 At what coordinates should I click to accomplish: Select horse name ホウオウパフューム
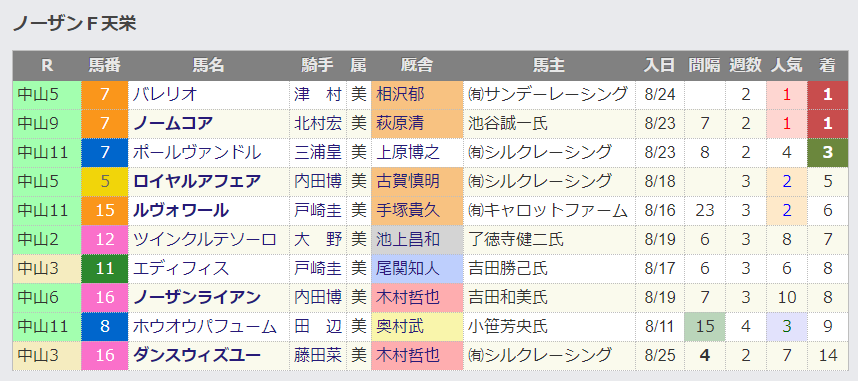tap(204, 327)
